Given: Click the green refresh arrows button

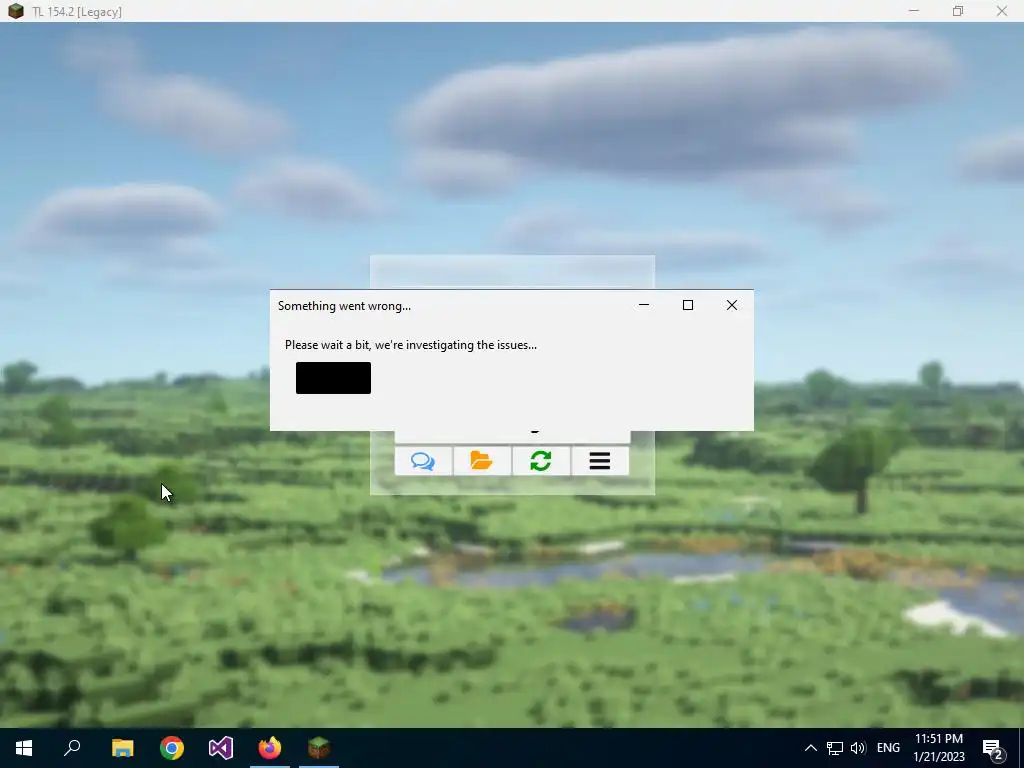Looking at the screenshot, I should click(x=541, y=461).
